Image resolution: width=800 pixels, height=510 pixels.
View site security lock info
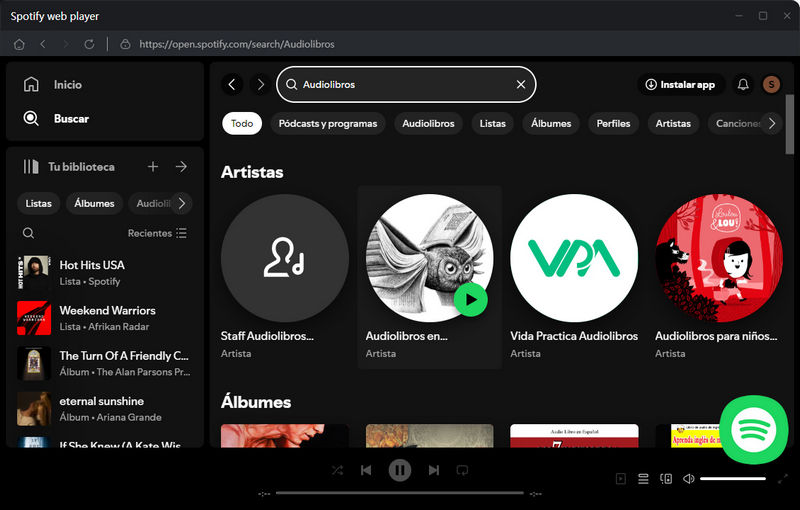point(125,44)
